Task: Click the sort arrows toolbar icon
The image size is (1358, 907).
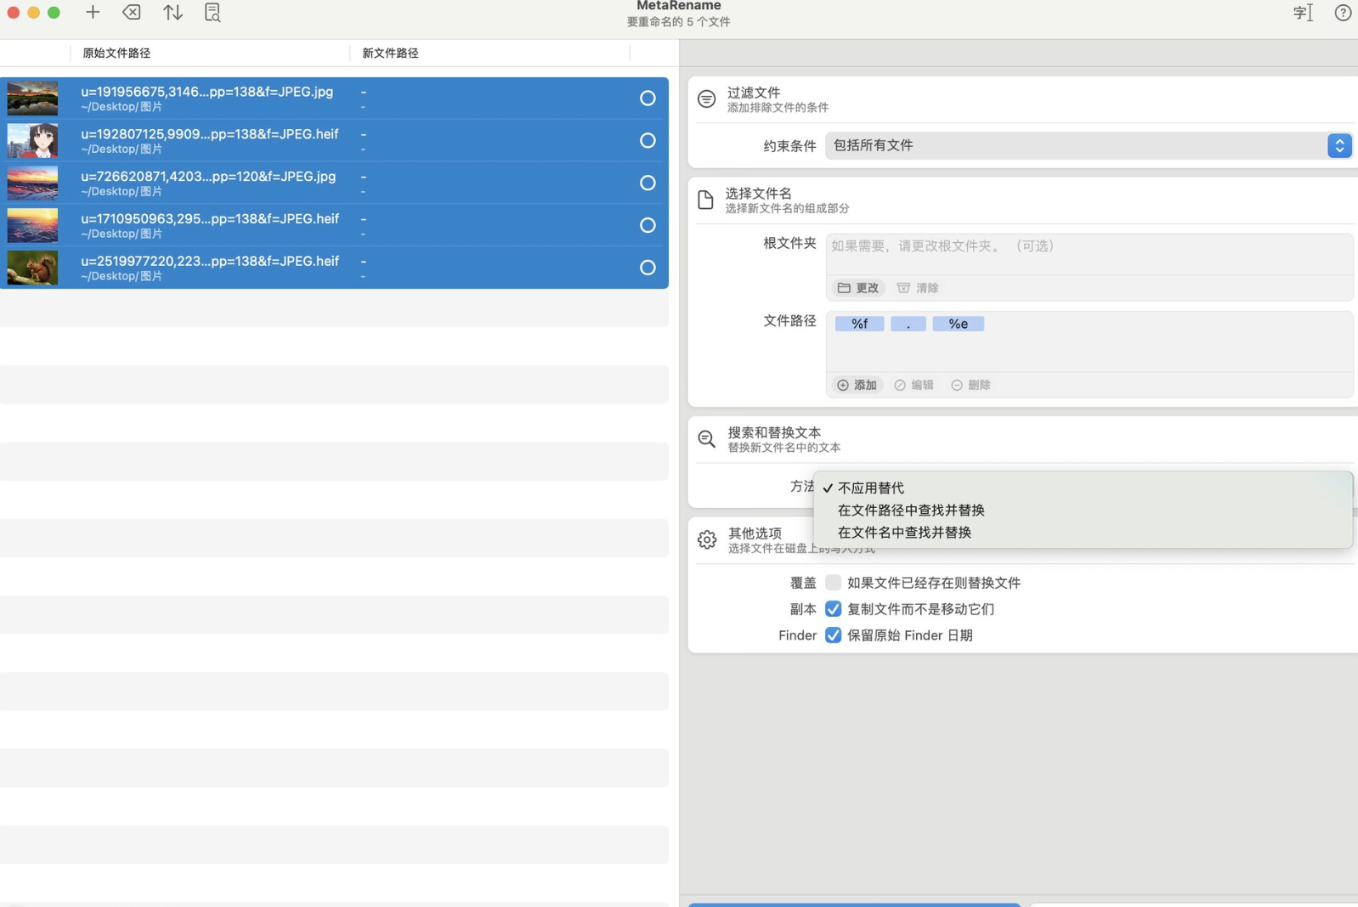Action: 173,12
